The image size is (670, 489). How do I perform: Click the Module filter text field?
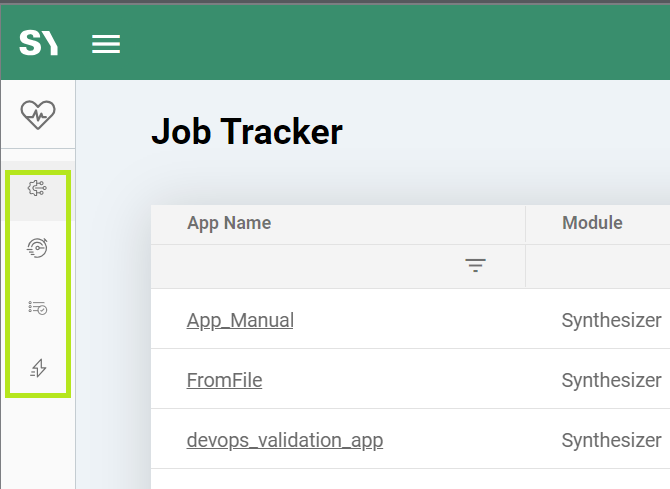tap(600, 266)
